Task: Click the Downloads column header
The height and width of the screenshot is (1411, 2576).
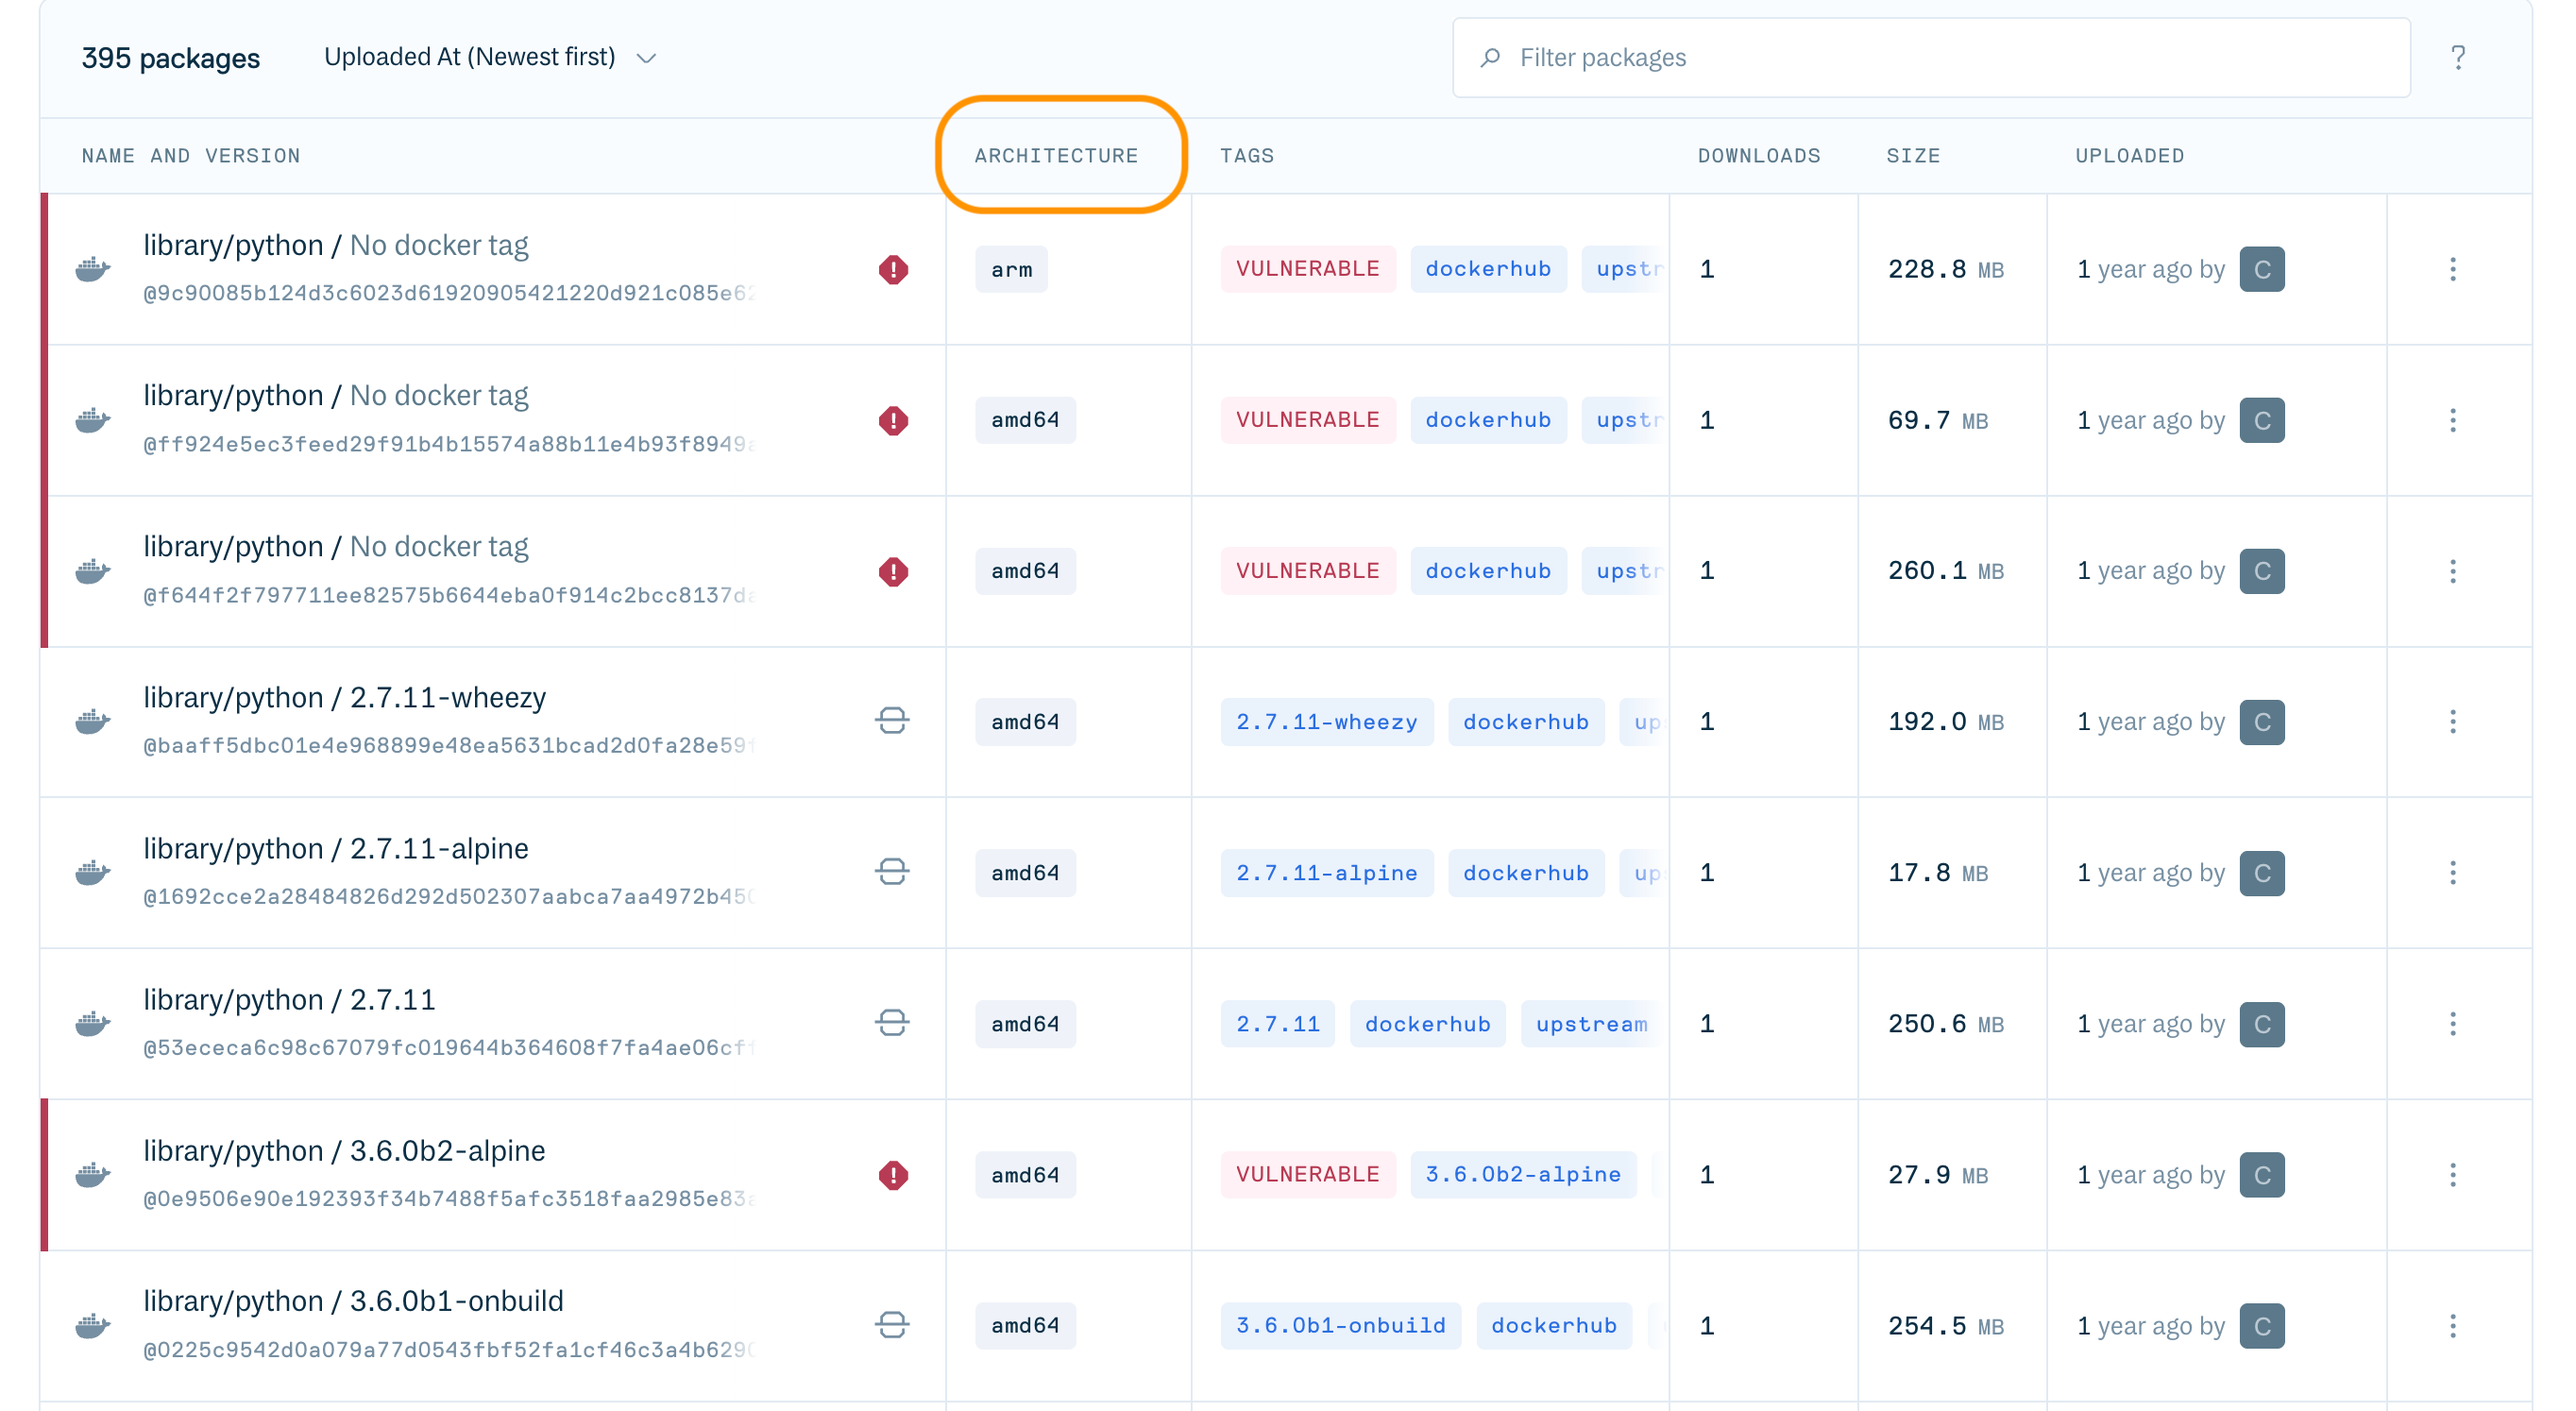Action: pos(1758,156)
